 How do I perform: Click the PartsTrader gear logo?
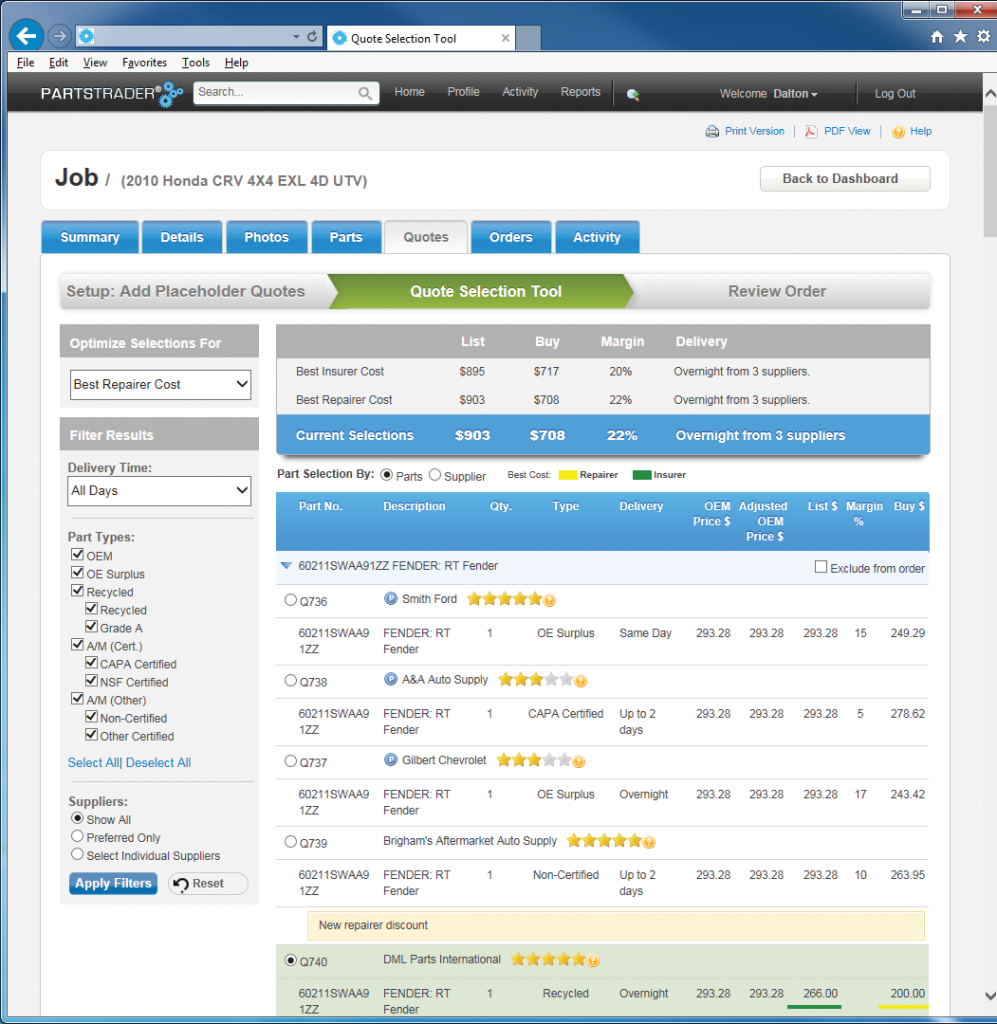tap(171, 94)
